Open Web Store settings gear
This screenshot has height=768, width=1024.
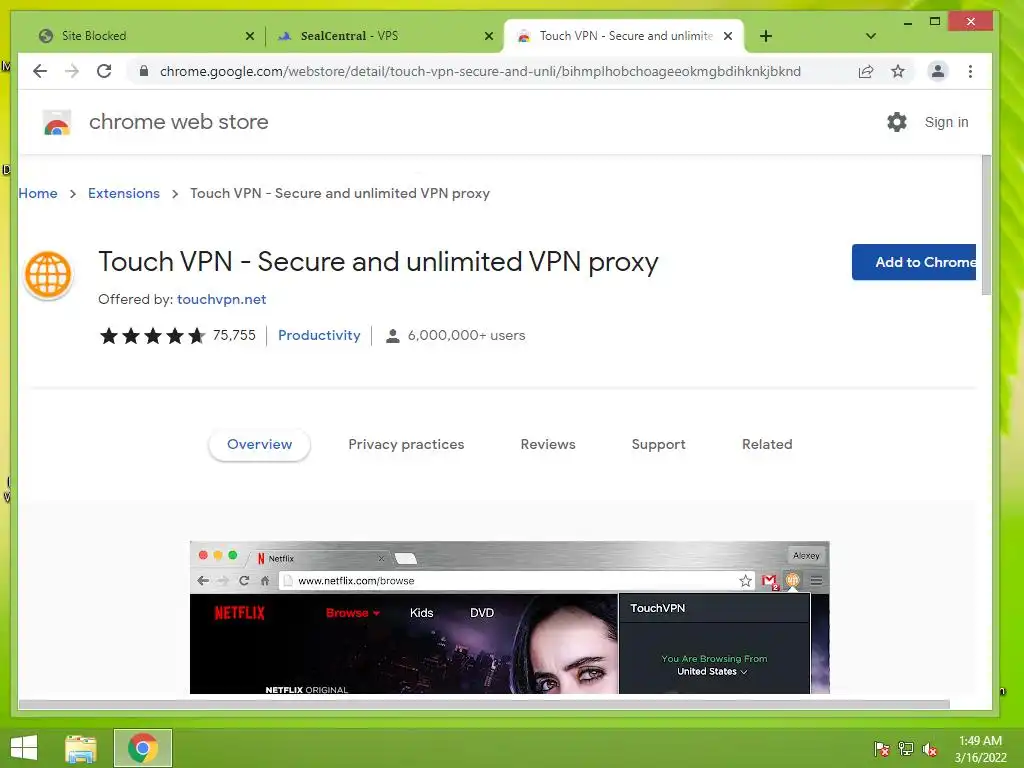pyautogui.click(x=897, y=121)
